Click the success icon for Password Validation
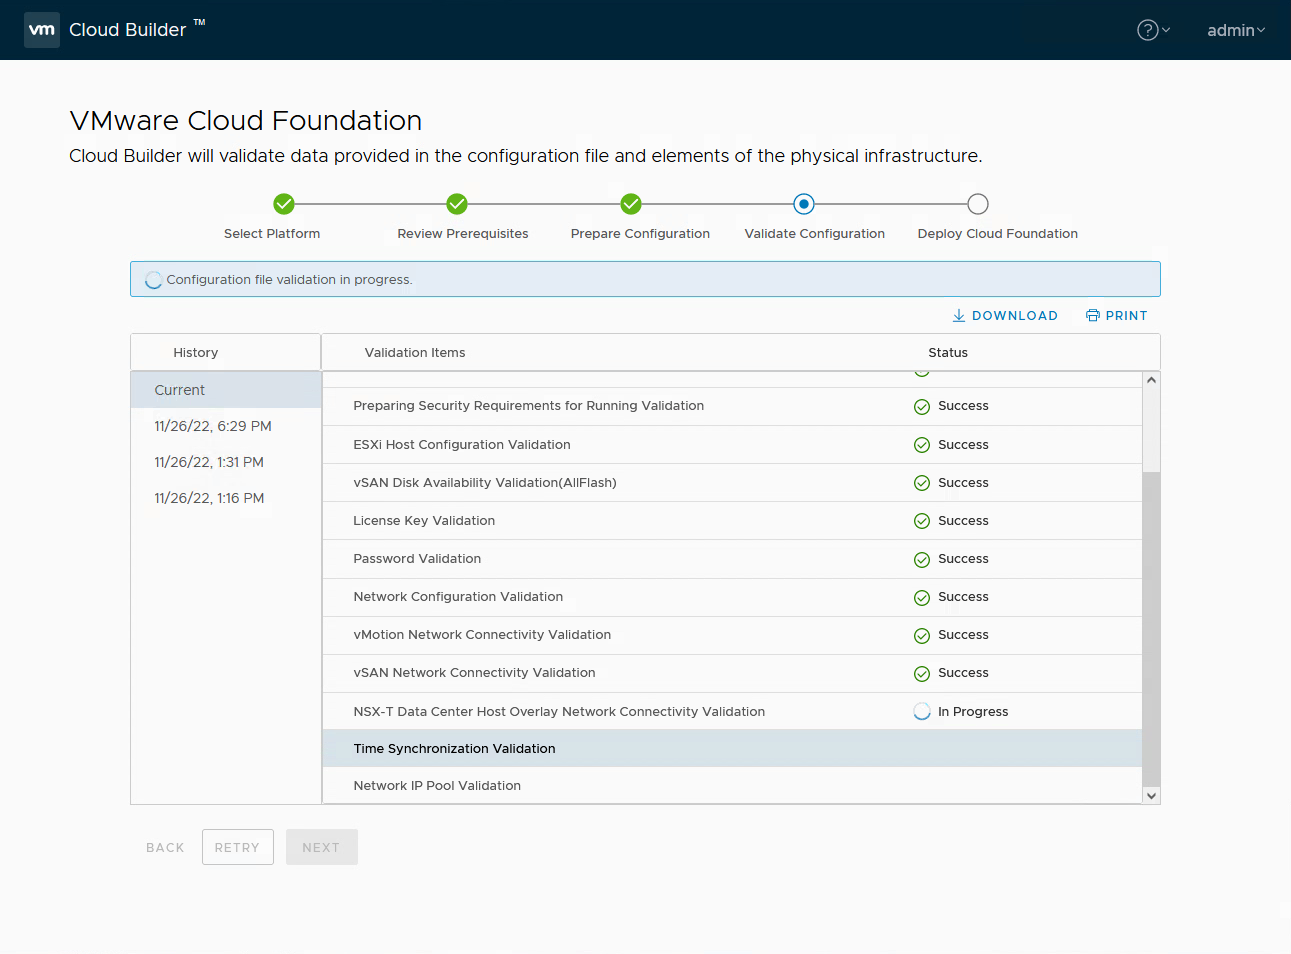1291x954 pixels. click(x=921, y=559)
